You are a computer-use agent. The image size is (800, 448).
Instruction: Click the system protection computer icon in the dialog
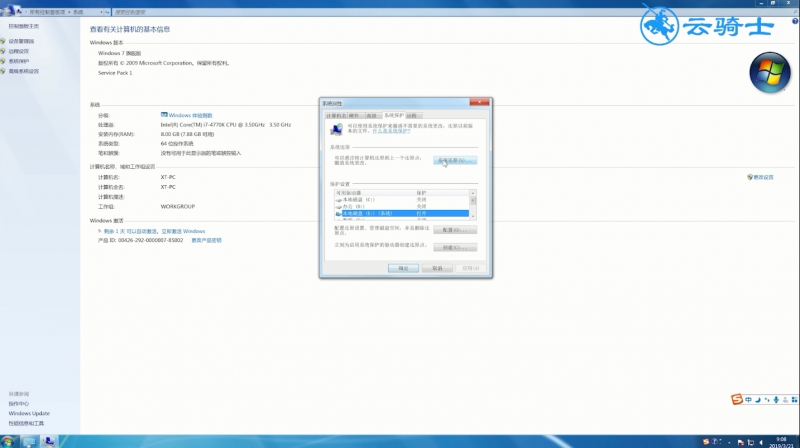[336, 130]
